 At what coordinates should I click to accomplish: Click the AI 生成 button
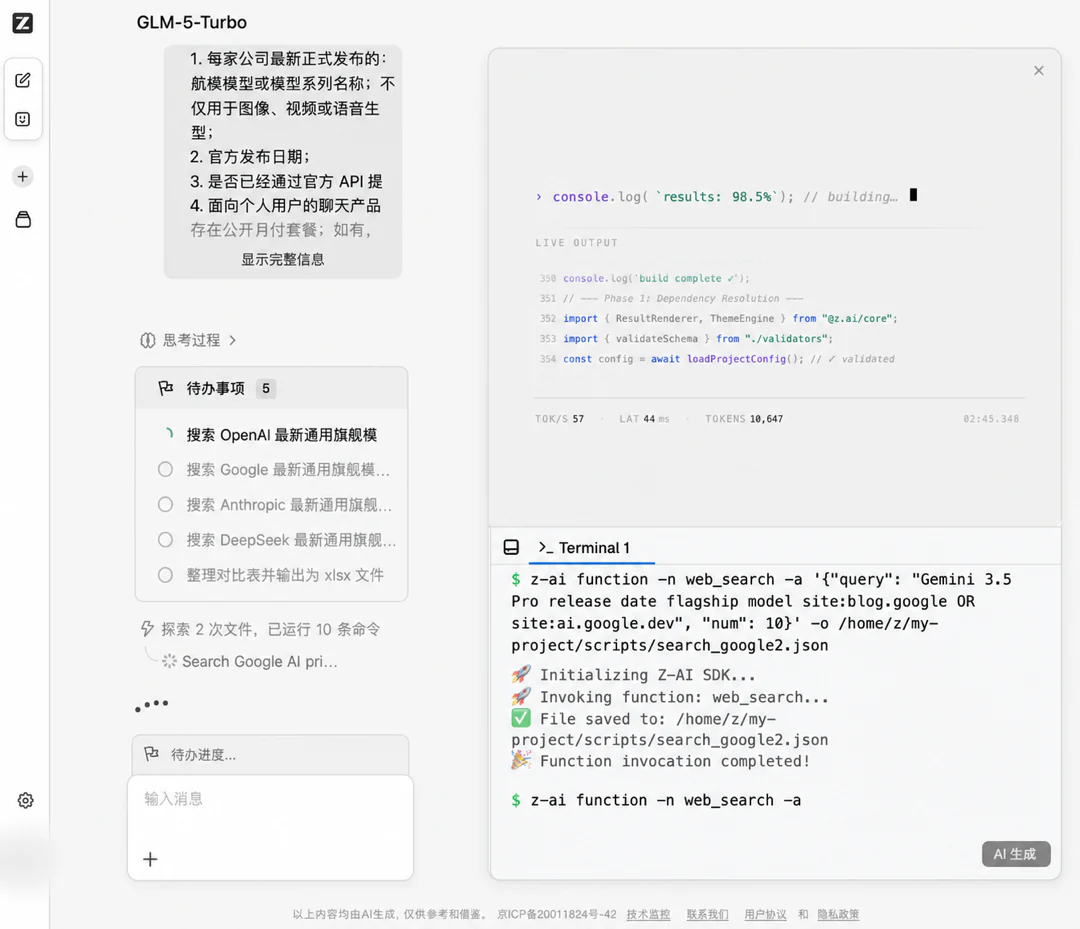click(1016, 854)
